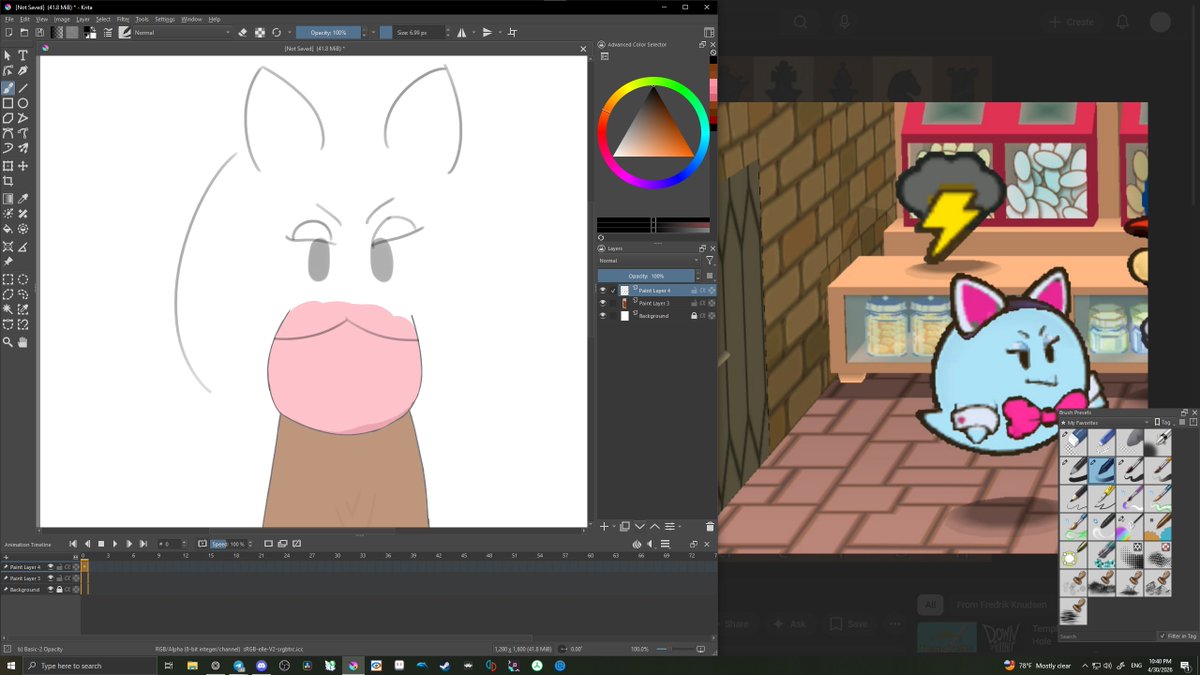This screenshot has width=1200, height=675.
Task: Open the Layer menu
Action: coord(83,19)
